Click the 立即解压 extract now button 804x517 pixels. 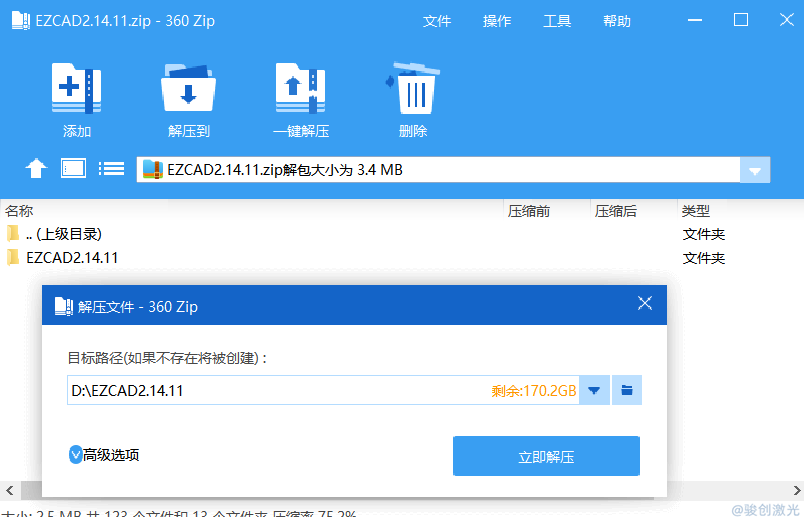pos(546,456)
